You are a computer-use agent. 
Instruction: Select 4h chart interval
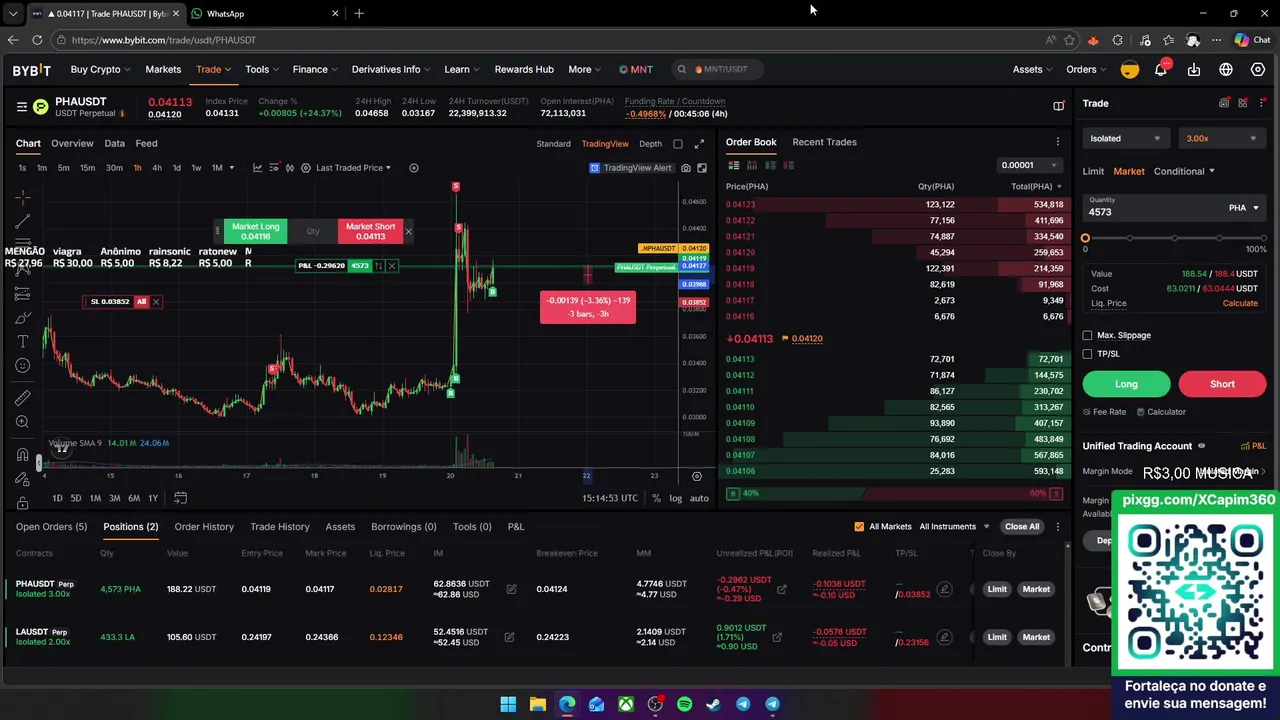click(x=157, y=168)
